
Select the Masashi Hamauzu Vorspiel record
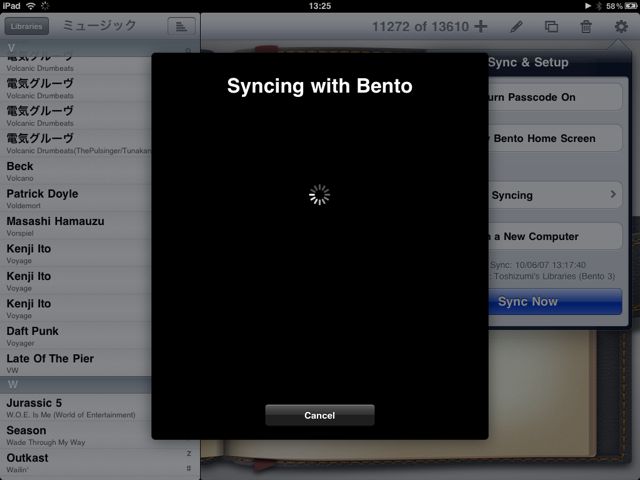pyautogui.click(x=76, y=226)
